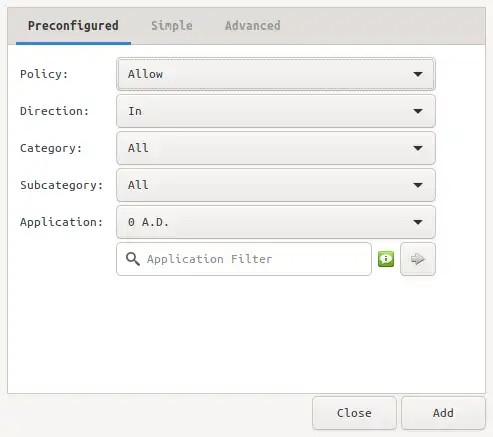
Task: Expand the Category combo box
Action: tap(276, 148)
